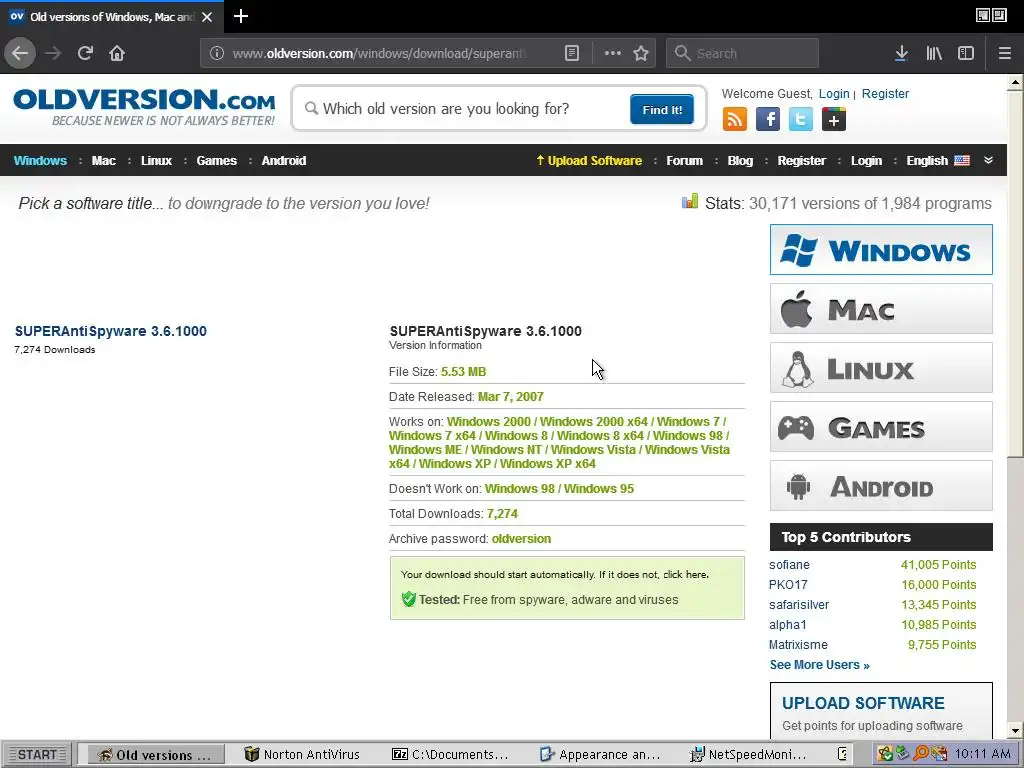Click the Windows platform banner in sidebar
This screenshot has width=1024, height=768.
[x=881, y=249]
